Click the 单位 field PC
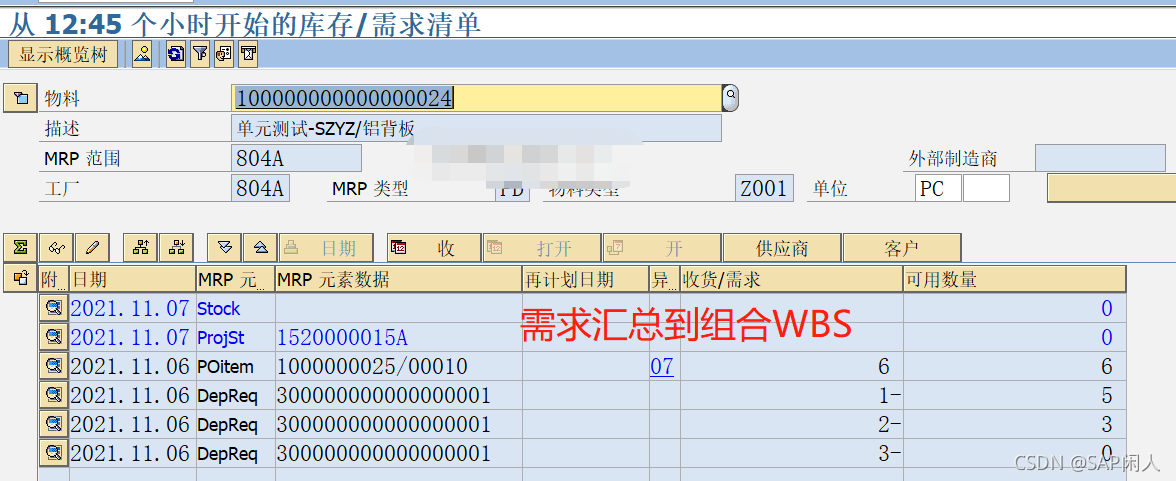 pos(938,188)
